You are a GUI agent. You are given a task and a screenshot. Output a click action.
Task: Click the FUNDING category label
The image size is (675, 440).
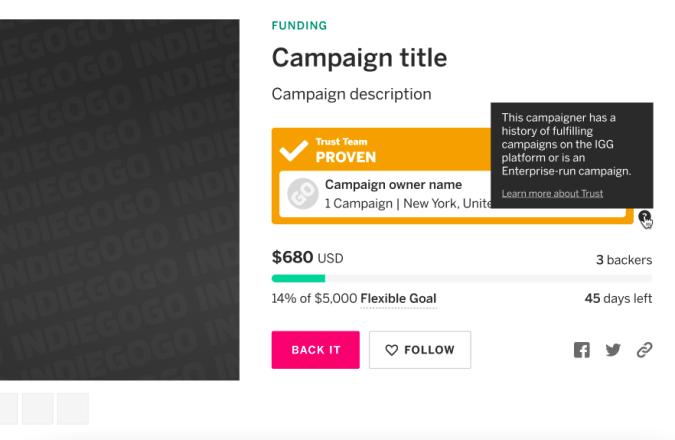(299, 25)
